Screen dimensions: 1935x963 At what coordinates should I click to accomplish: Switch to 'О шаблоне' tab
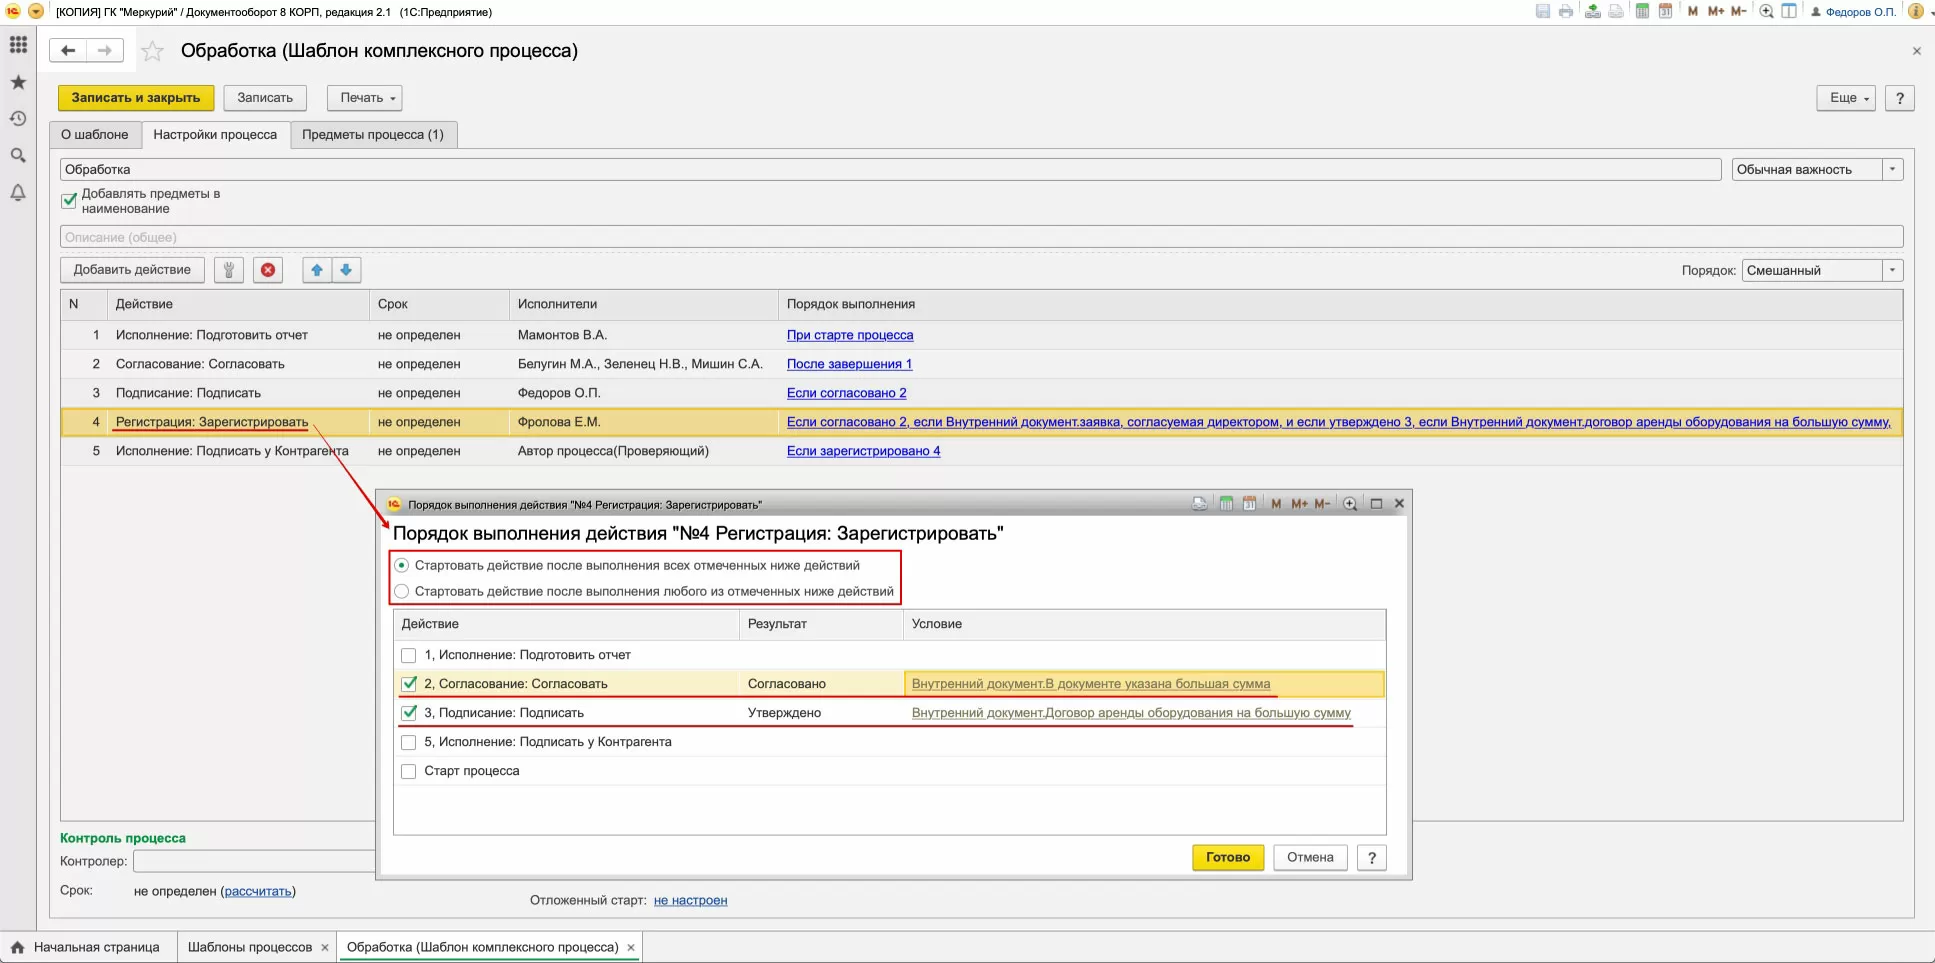pos(95,135)
